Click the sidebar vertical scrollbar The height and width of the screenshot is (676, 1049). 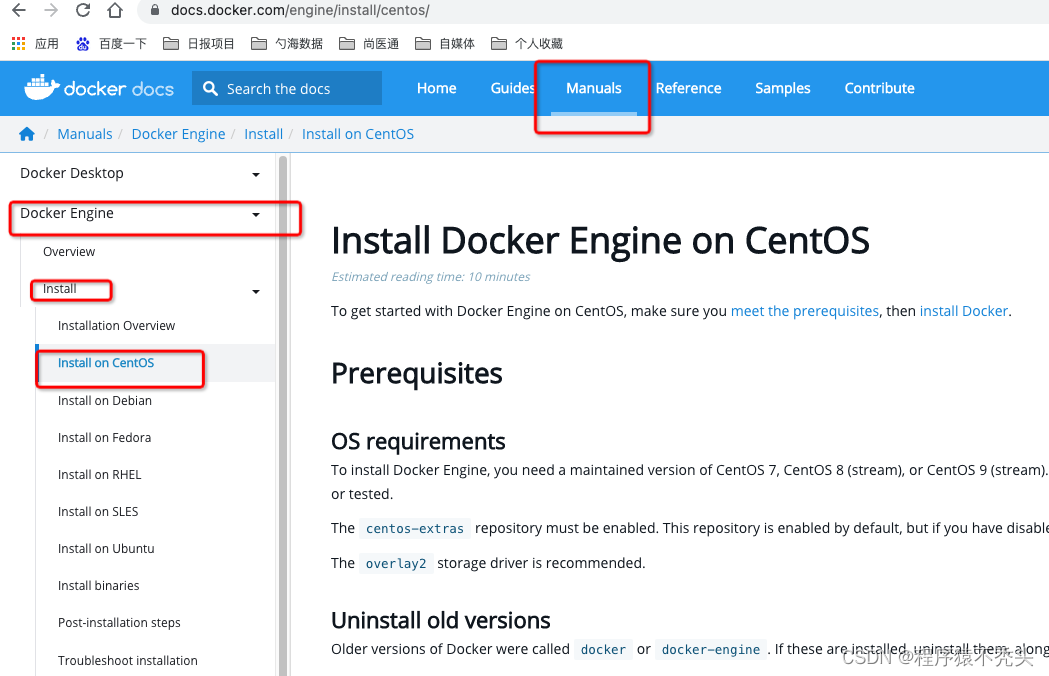(x=283, y=415)
